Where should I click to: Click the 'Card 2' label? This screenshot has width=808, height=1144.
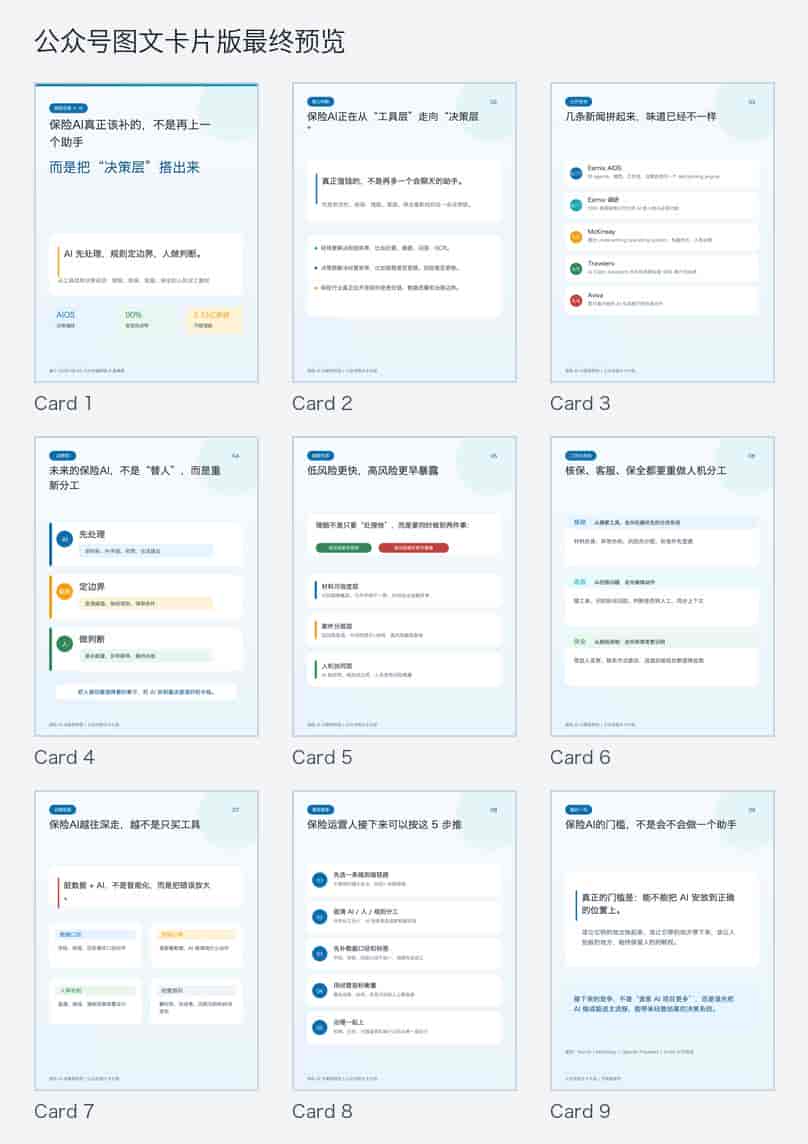(x=322, y=403)
